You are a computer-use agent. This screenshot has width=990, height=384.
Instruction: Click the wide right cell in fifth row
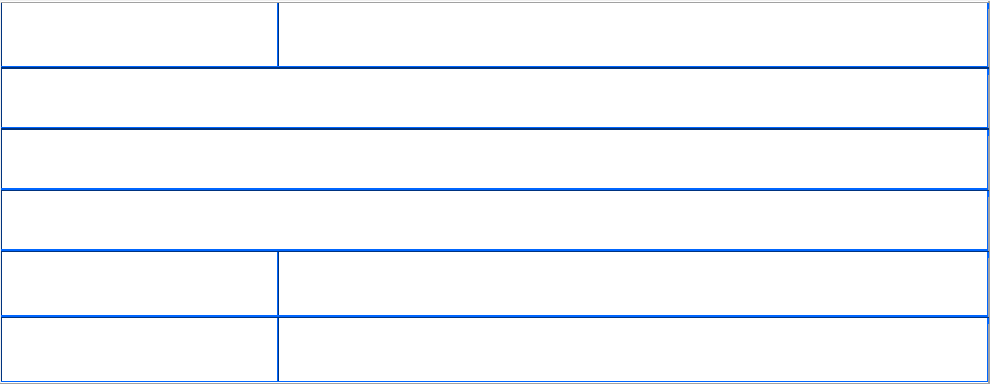(x=633, y=284)
